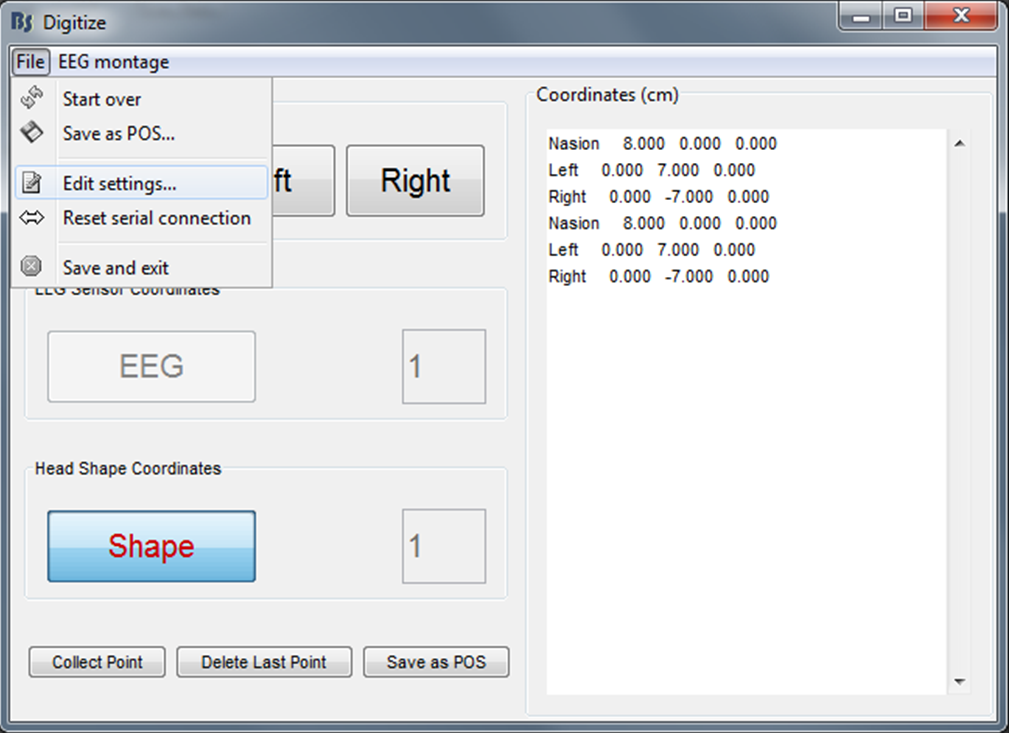1009x733 pixels.
Task: Click the EEG sensor number field
Action: [x=444, y=367]
